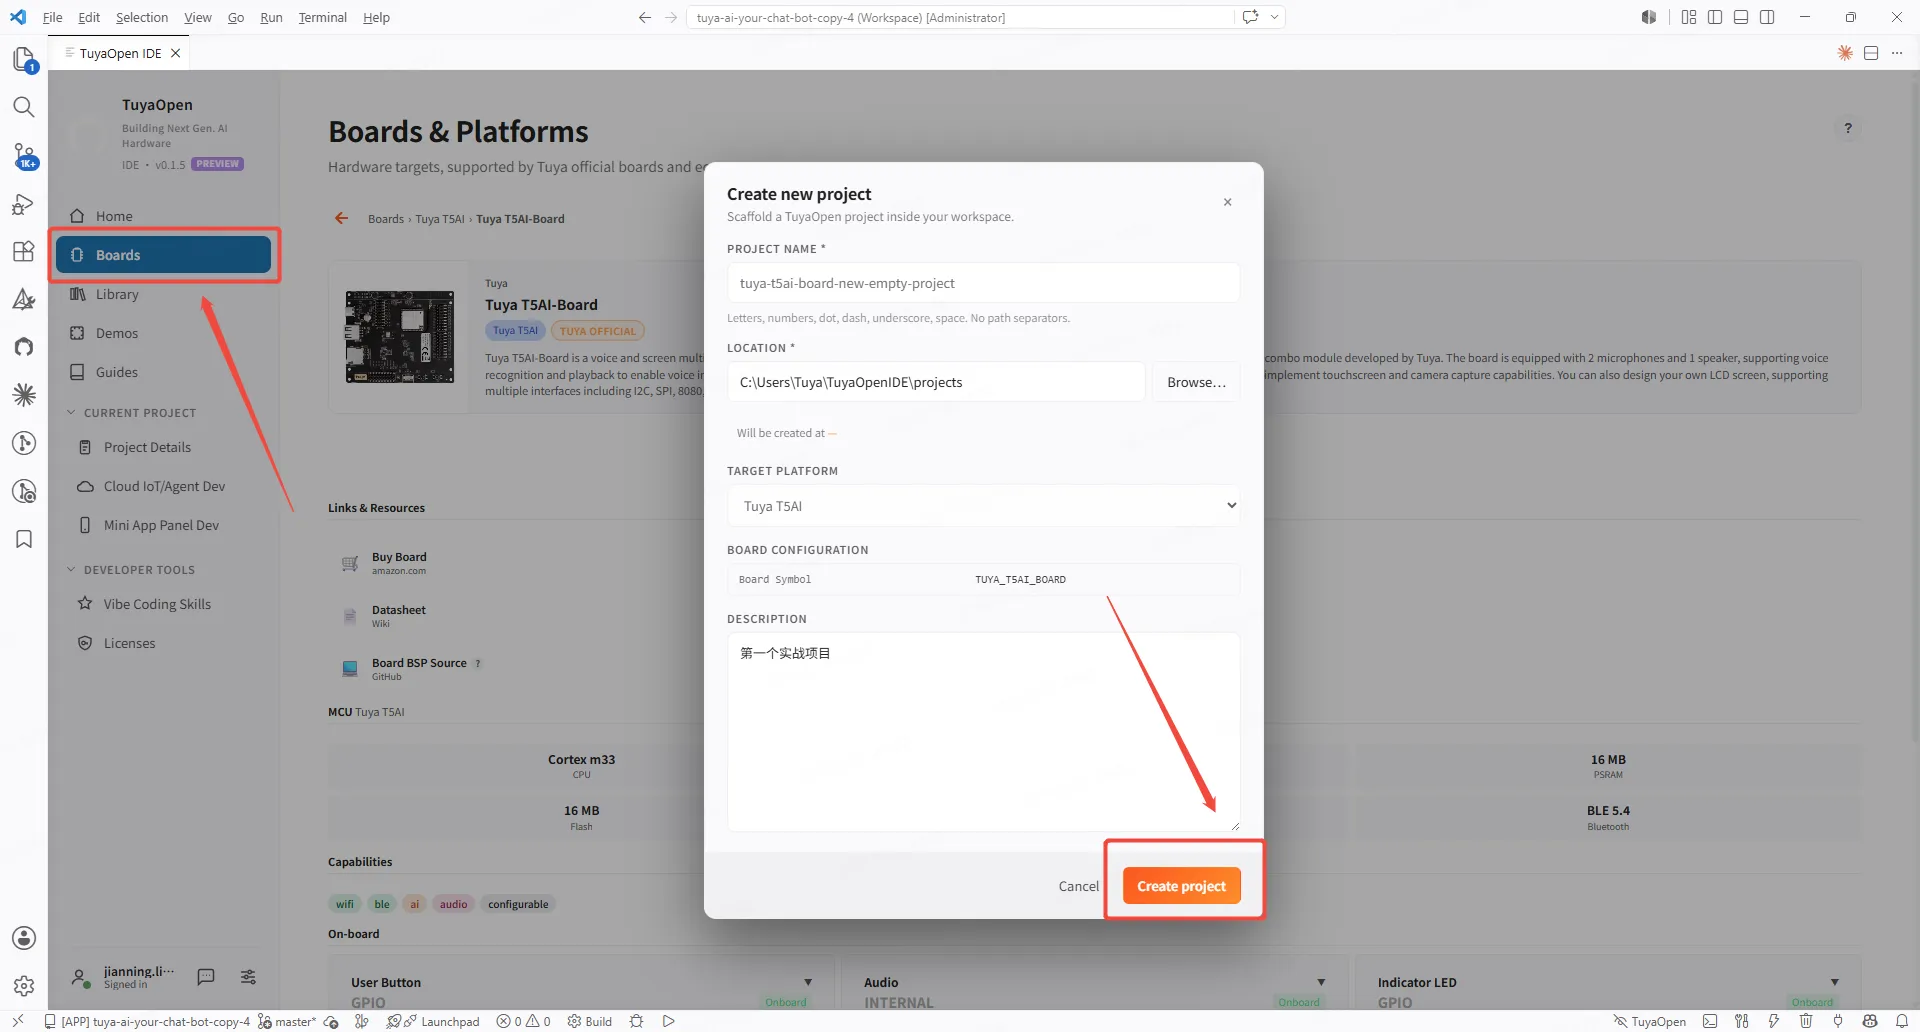Click the Create project button
This screenshot has height=1032, width=1920.
tap(1182, 886)
